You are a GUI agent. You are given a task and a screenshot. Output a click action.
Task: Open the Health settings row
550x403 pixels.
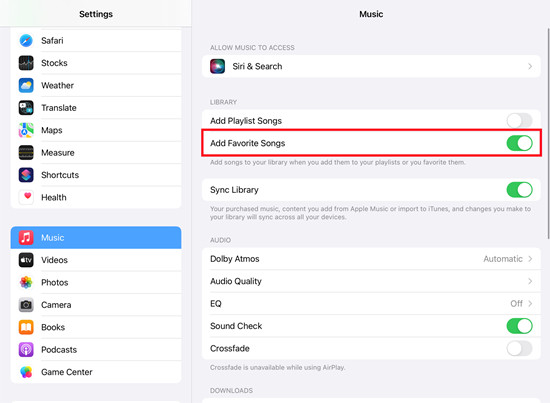click(x=96, y=197)
